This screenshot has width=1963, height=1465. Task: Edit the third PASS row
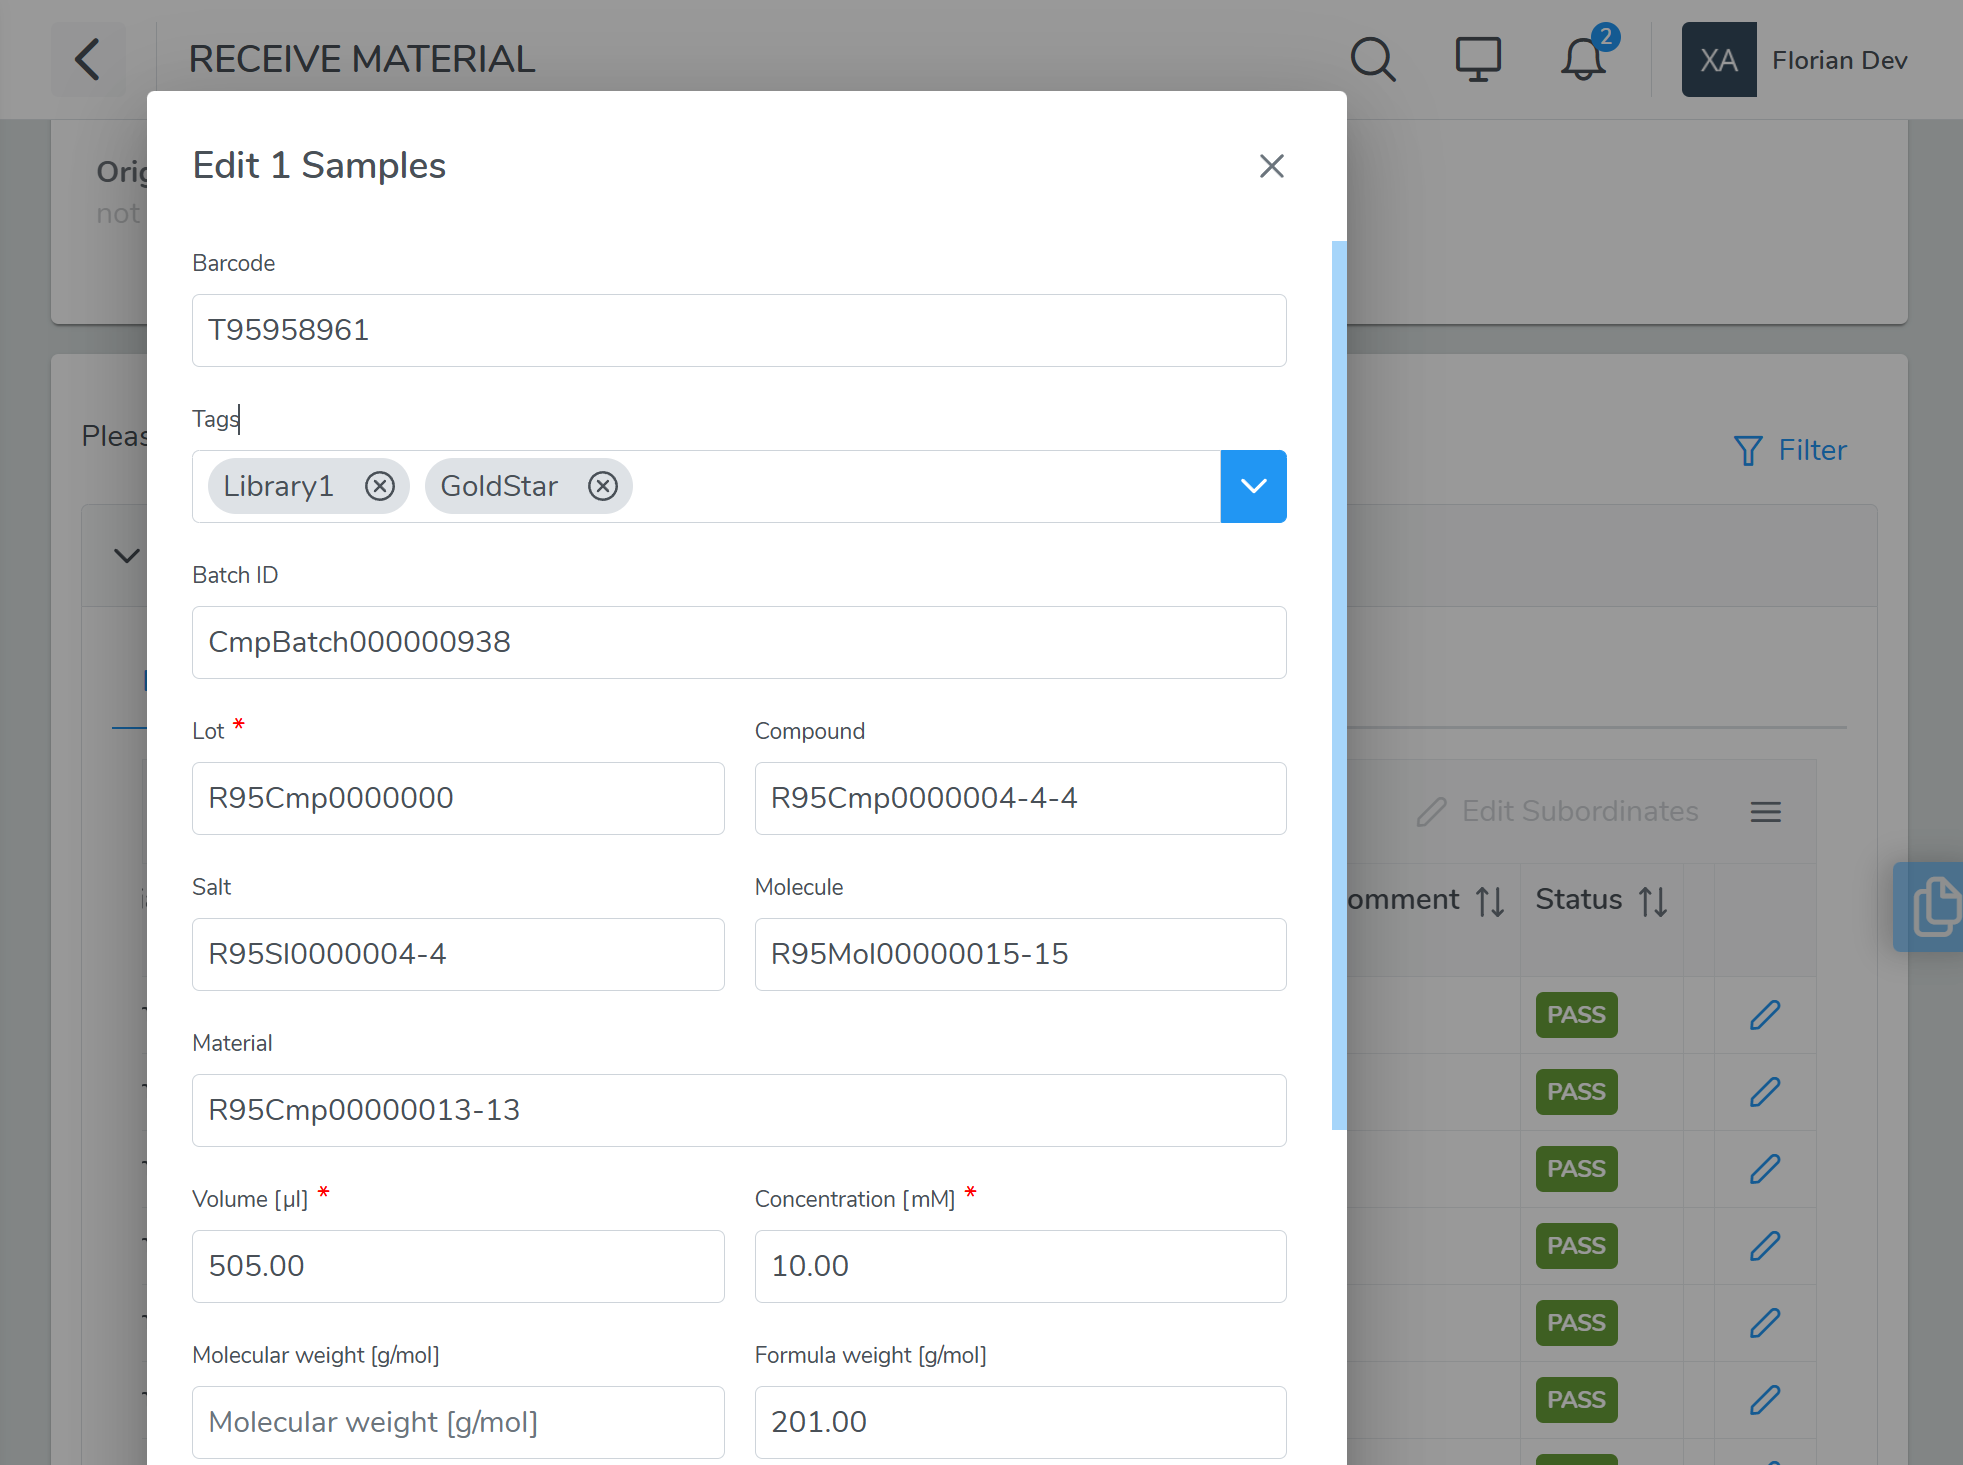[1765, 1169]
